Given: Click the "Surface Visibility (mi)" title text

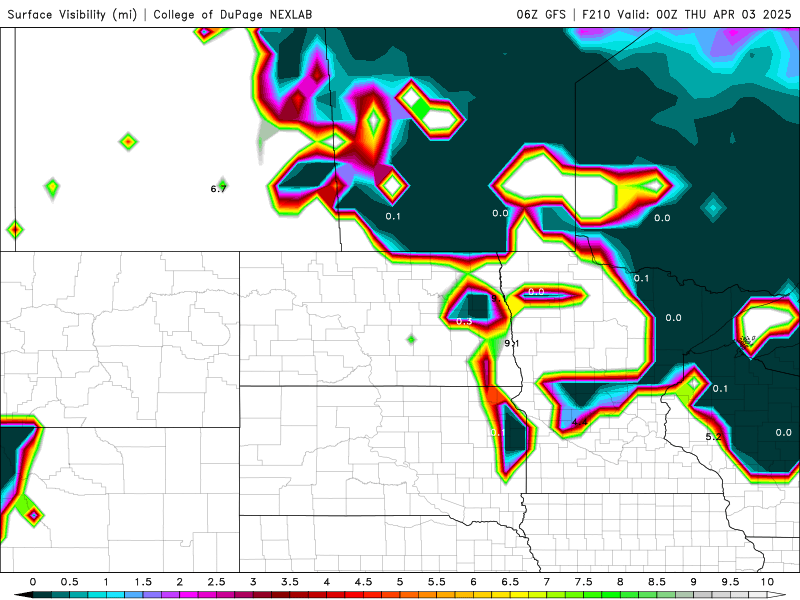Looking at the screenshot, I should pos(72,14).
